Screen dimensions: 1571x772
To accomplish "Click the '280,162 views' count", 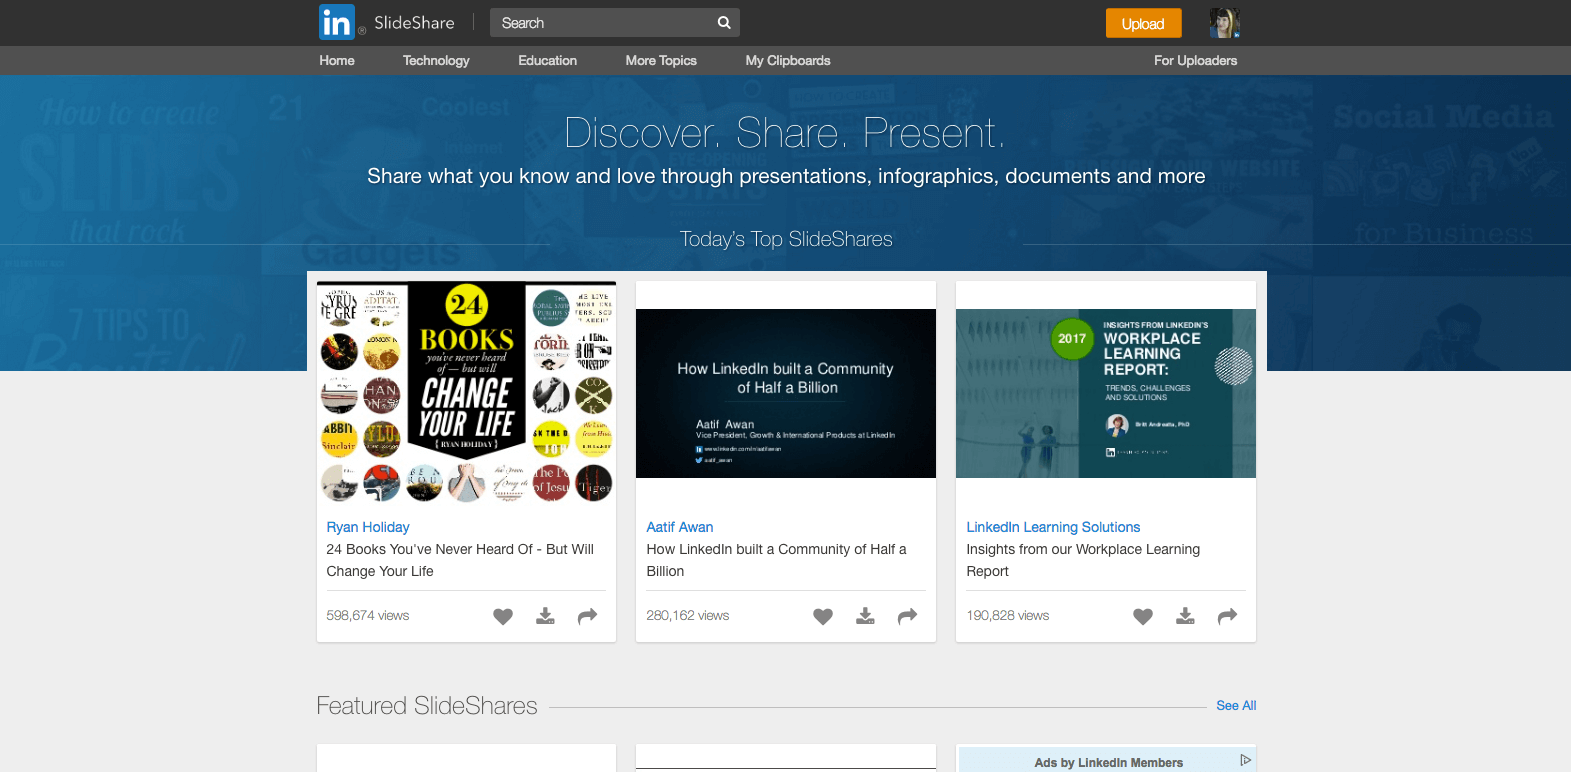I will 688,616.
